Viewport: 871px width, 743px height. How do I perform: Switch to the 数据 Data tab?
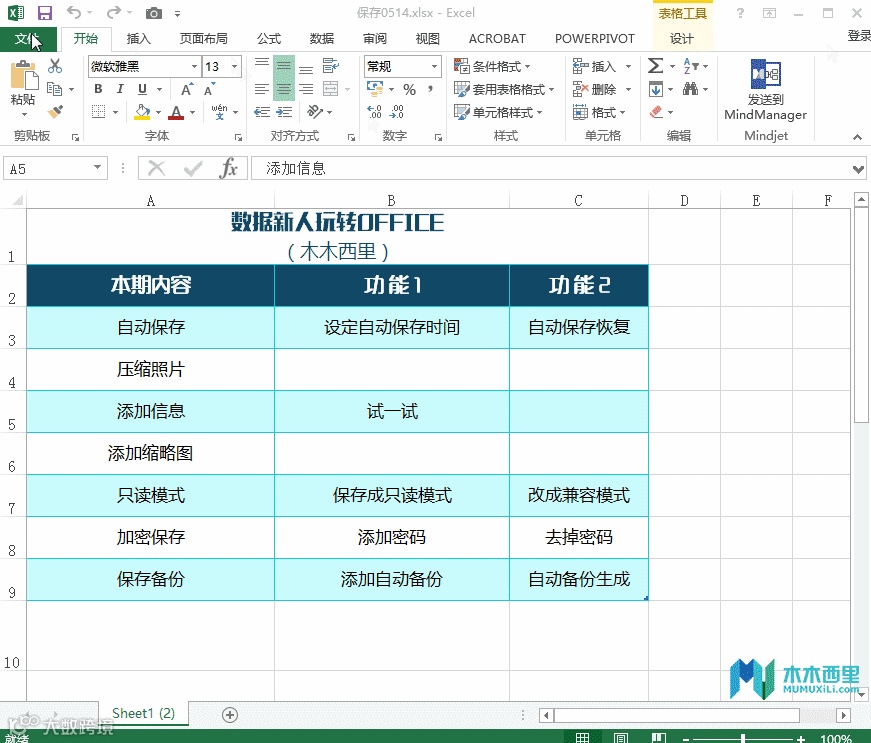click(322, 39)
